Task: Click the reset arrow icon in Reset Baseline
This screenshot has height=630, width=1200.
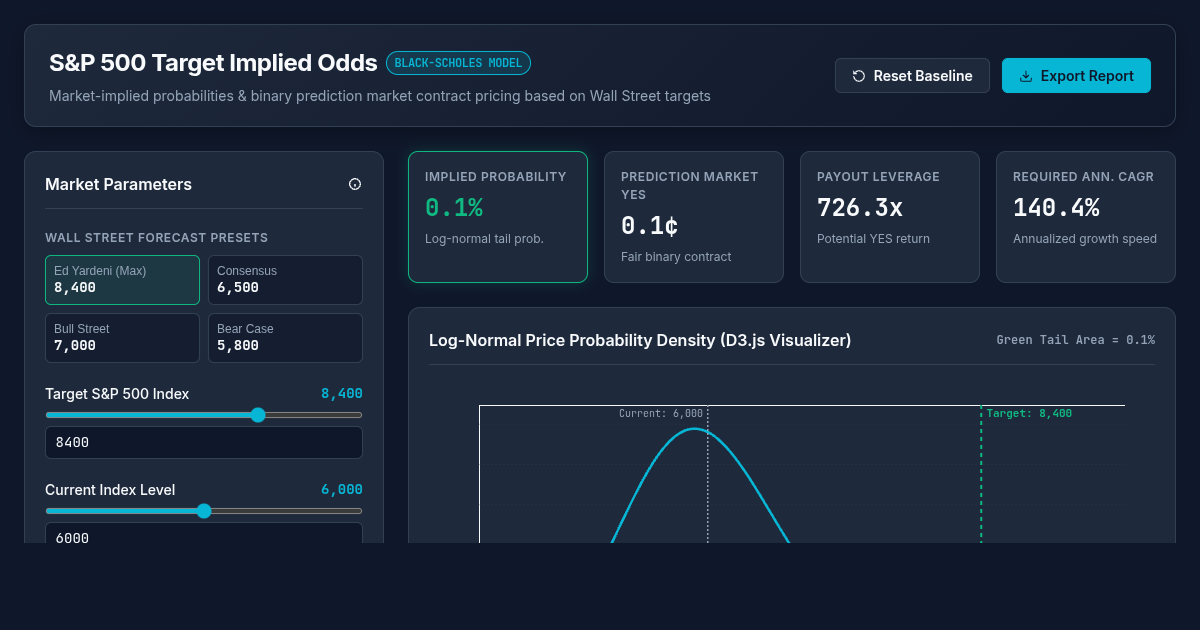Action: (859, 76)
